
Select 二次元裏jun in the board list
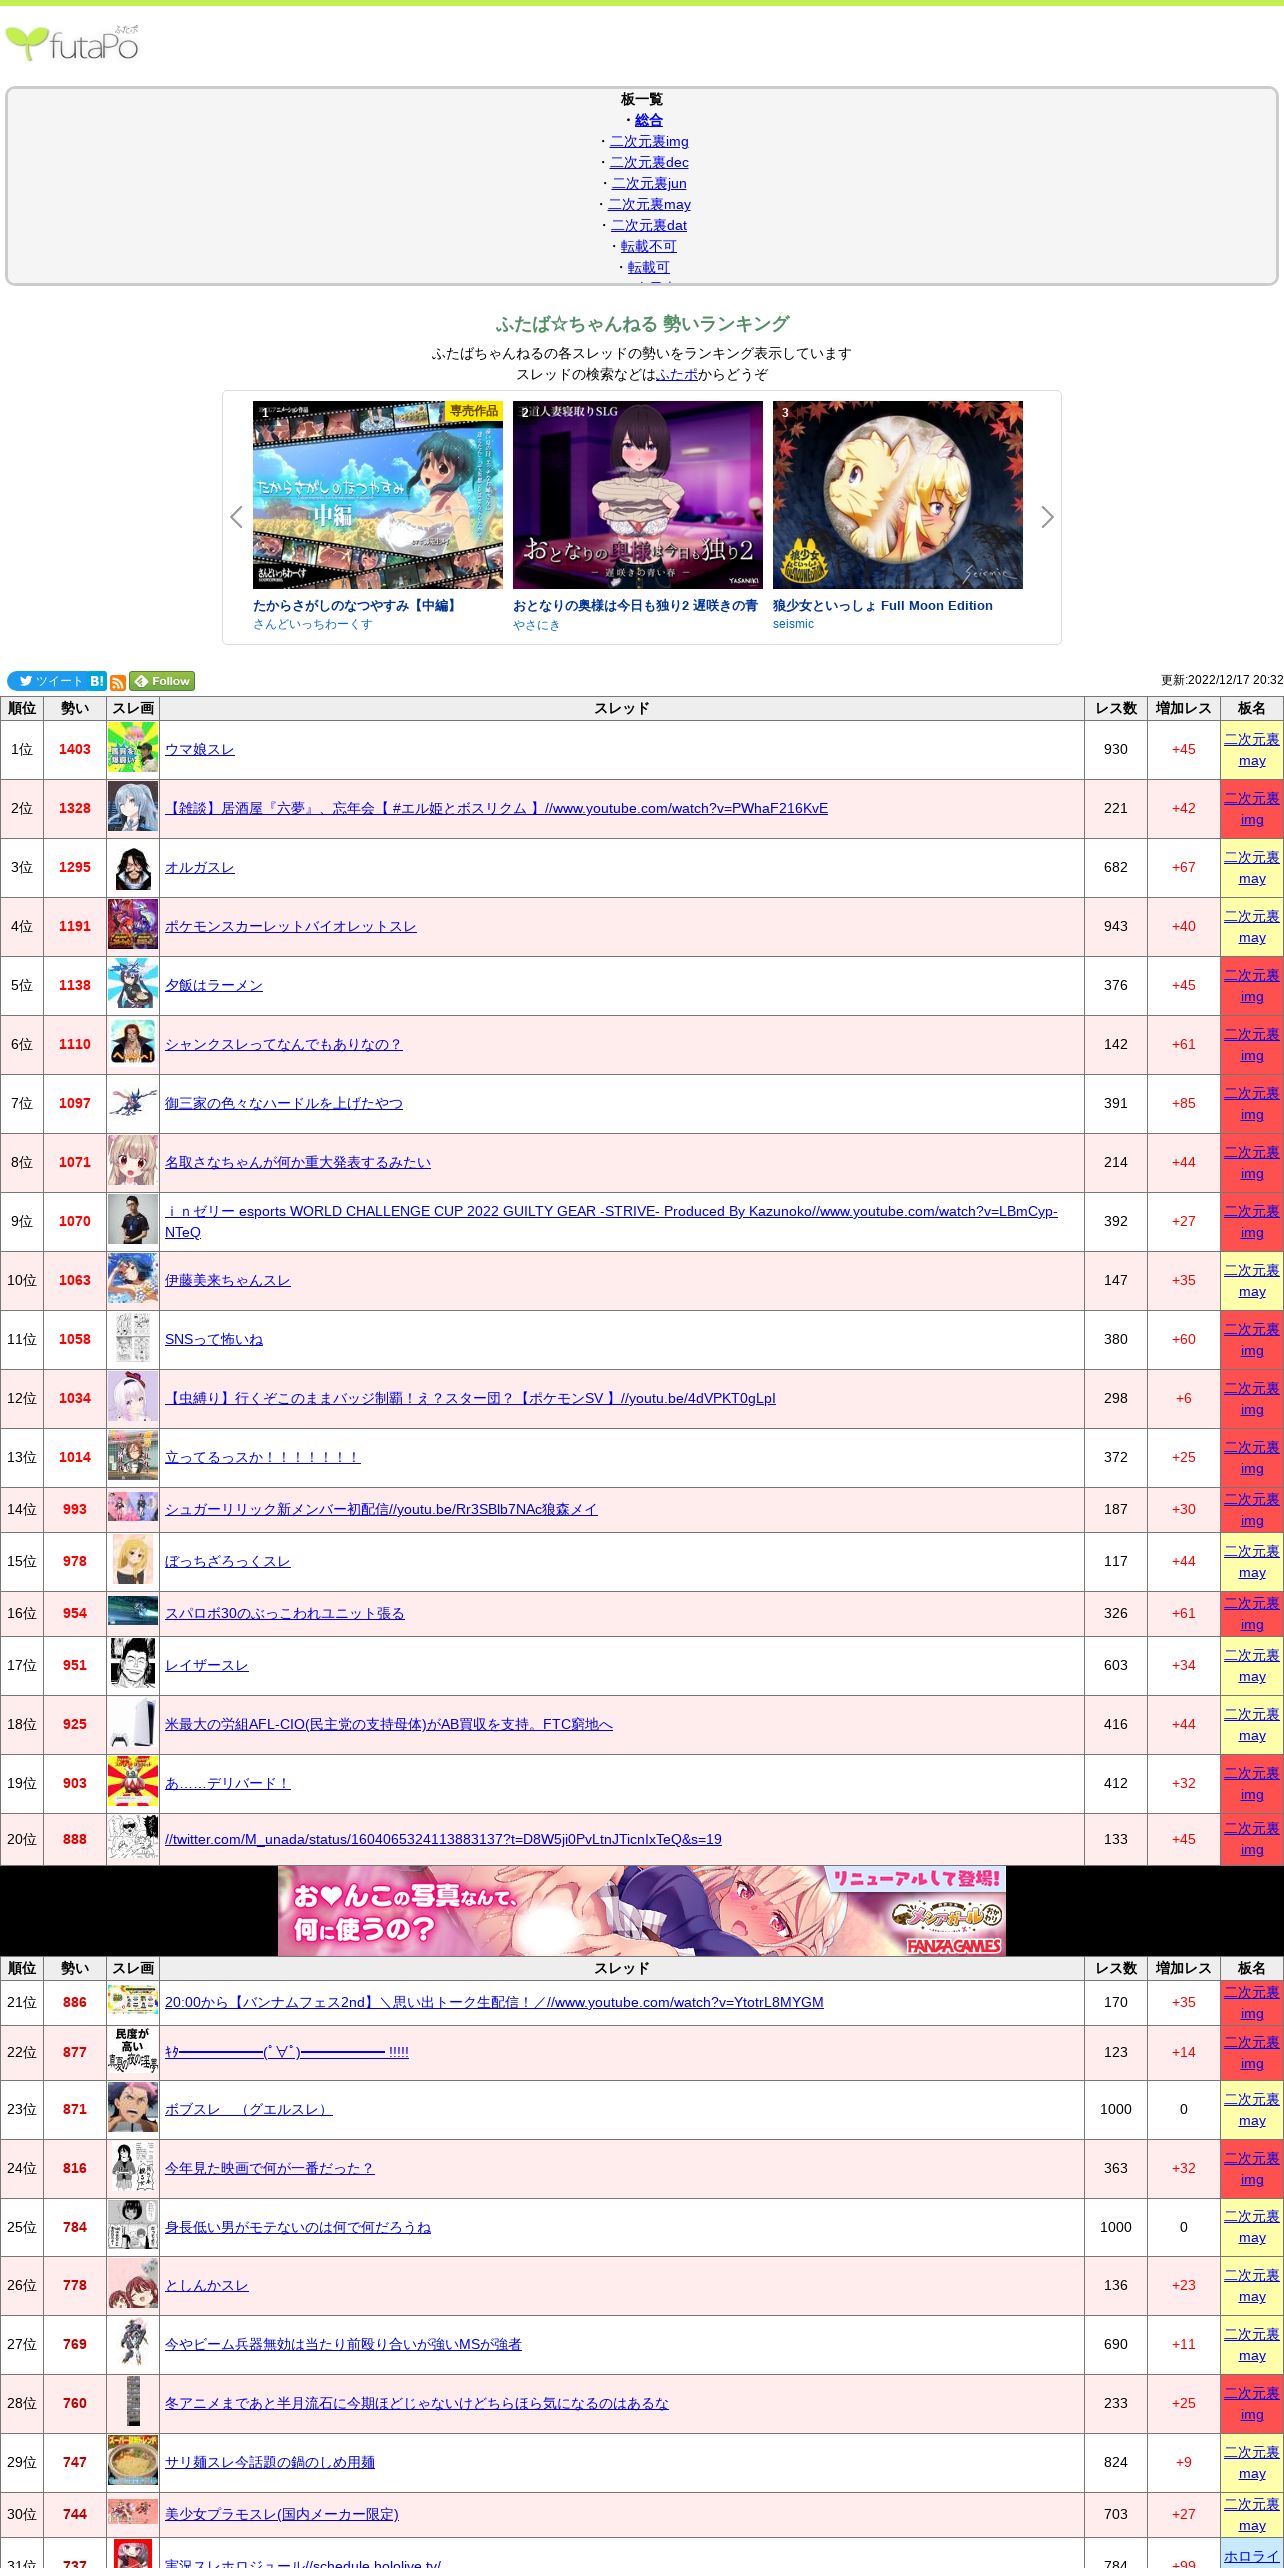pyautogui.click(x=649, y=183)
